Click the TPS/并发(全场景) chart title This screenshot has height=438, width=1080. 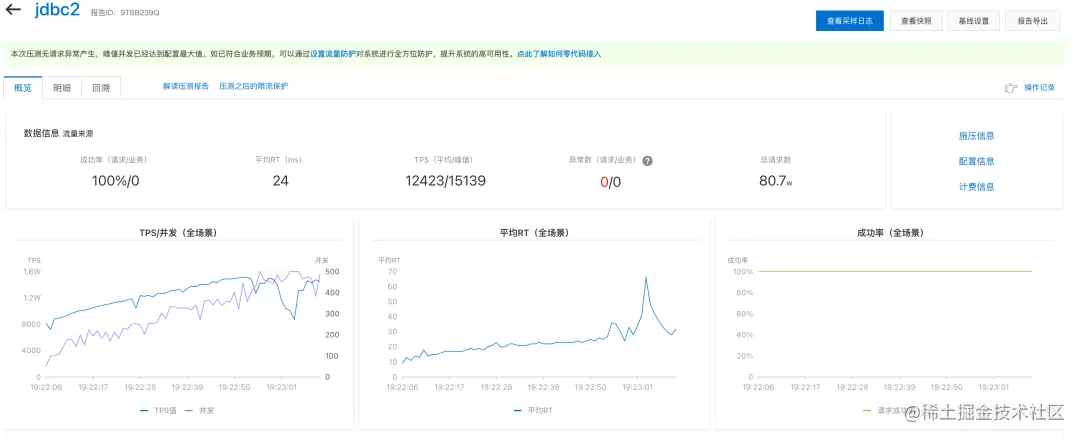tap(178, 233)
